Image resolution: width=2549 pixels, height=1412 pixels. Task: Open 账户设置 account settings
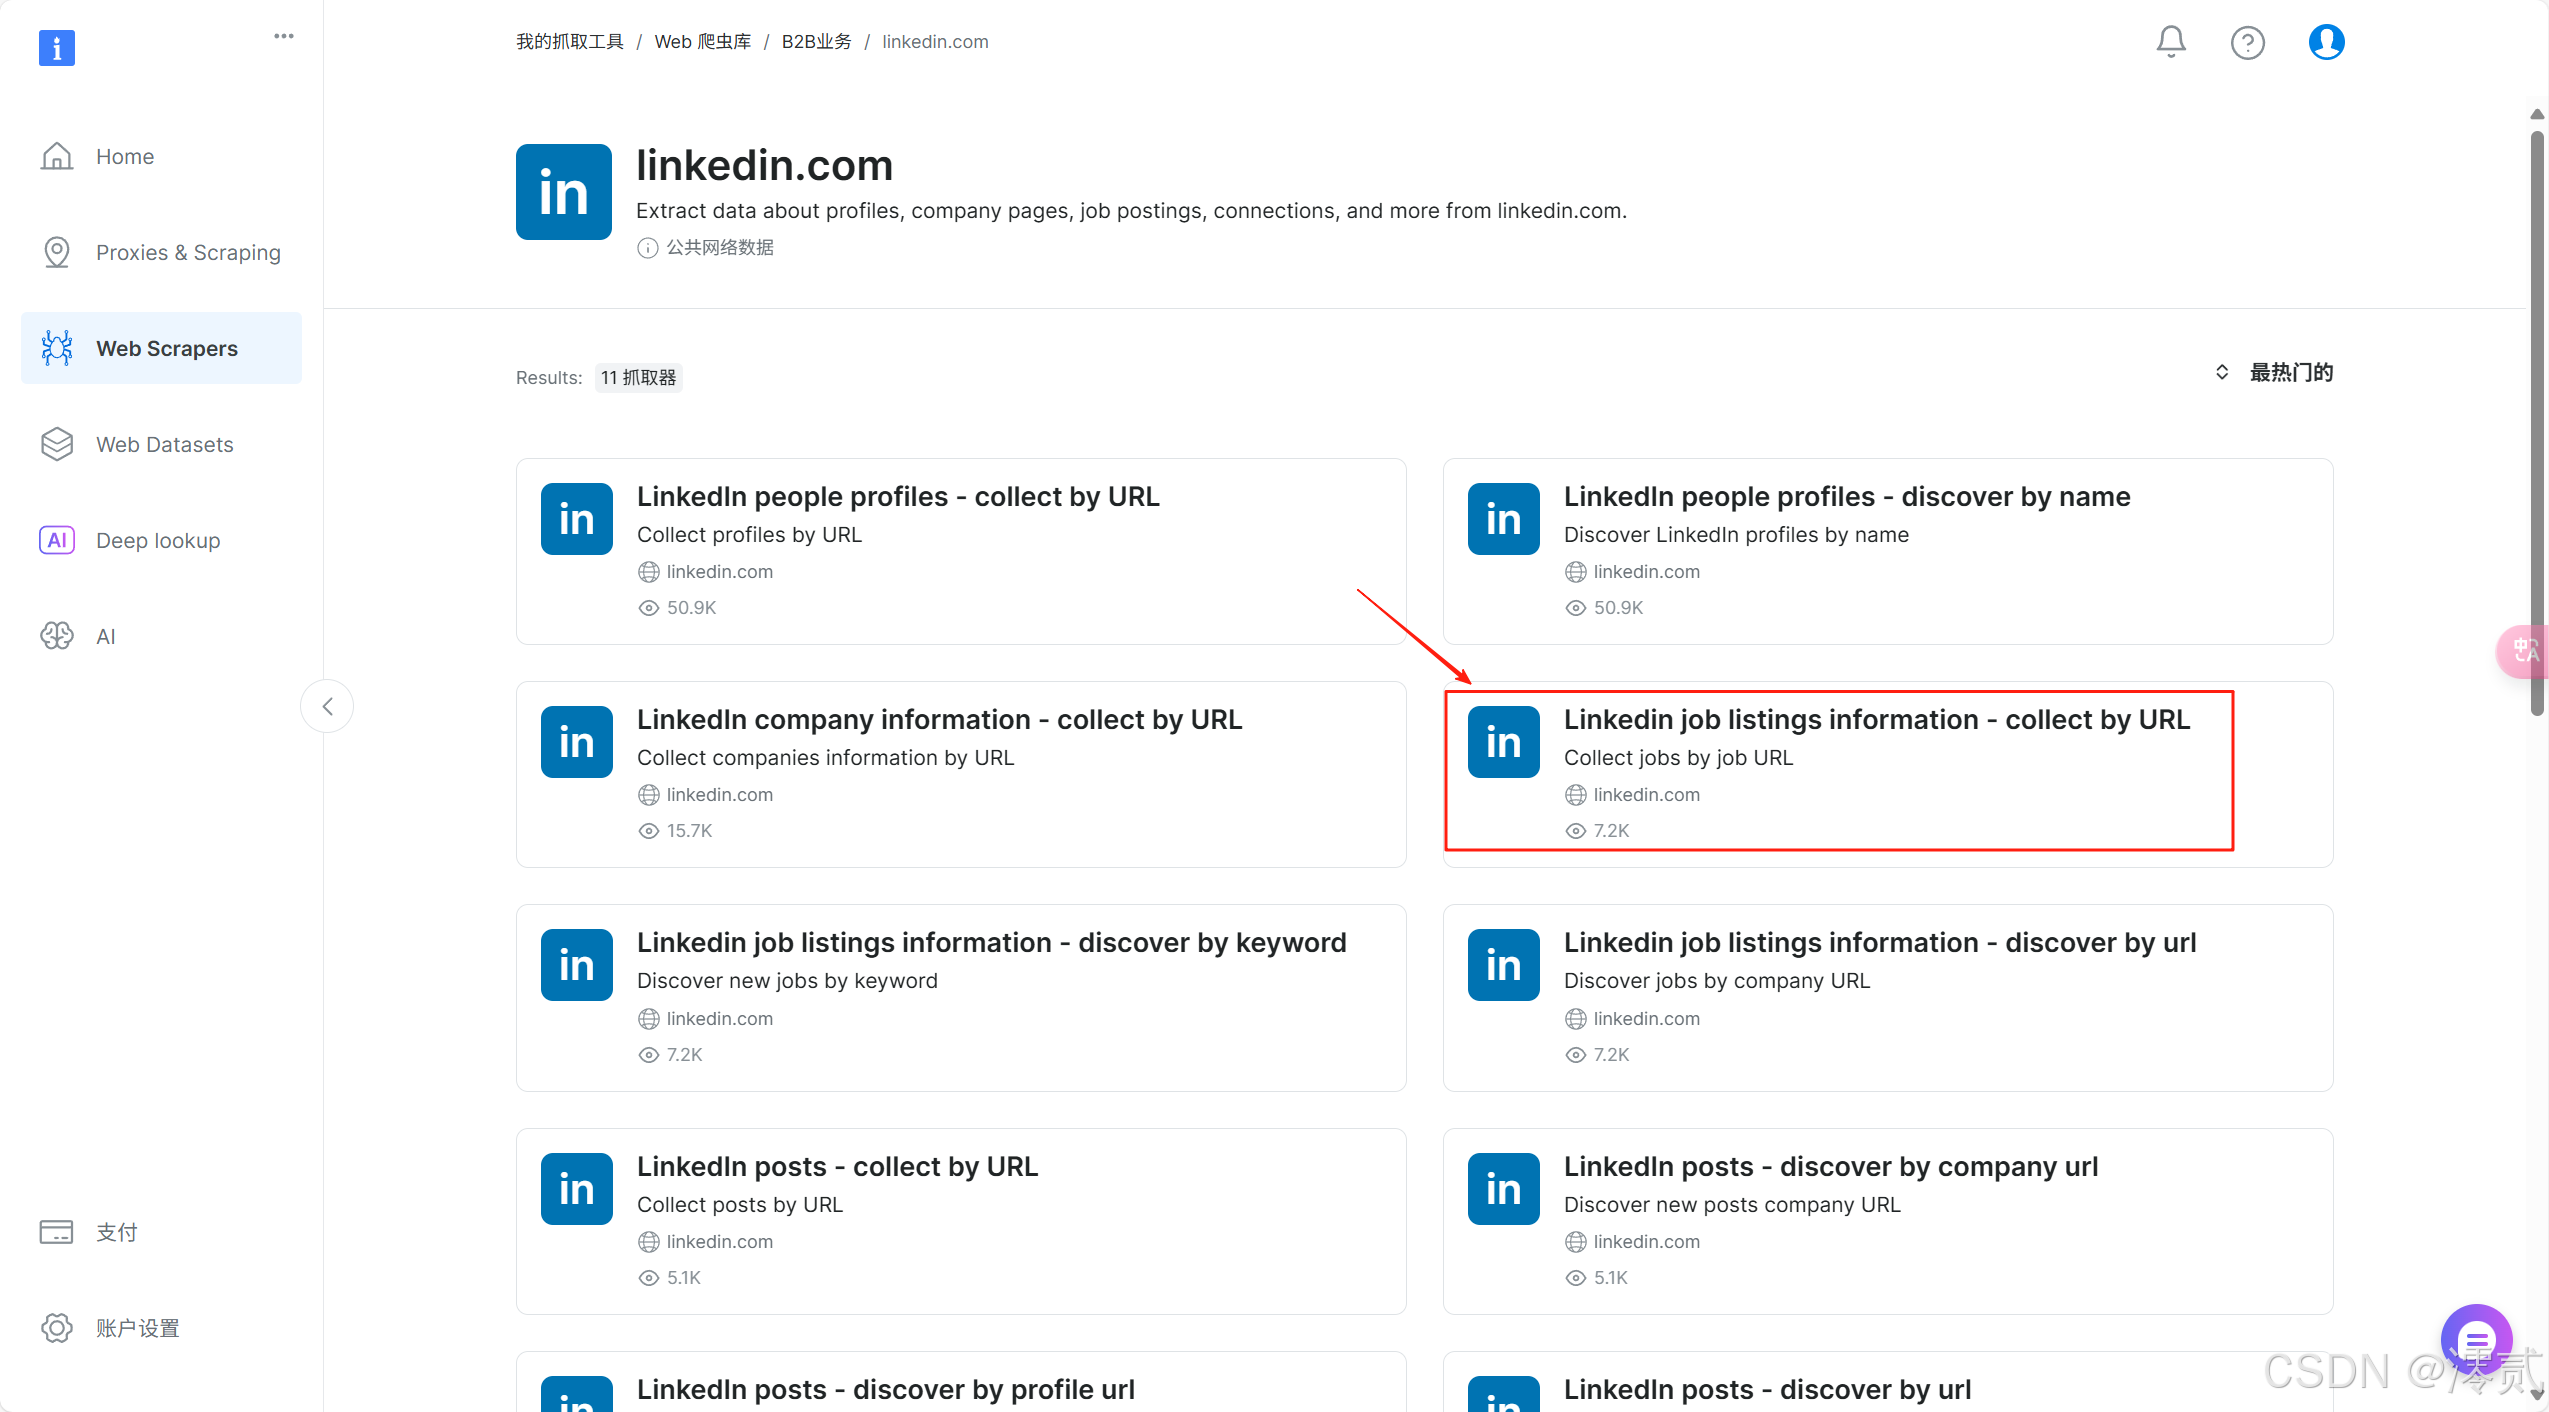[x=137, y=1328]
